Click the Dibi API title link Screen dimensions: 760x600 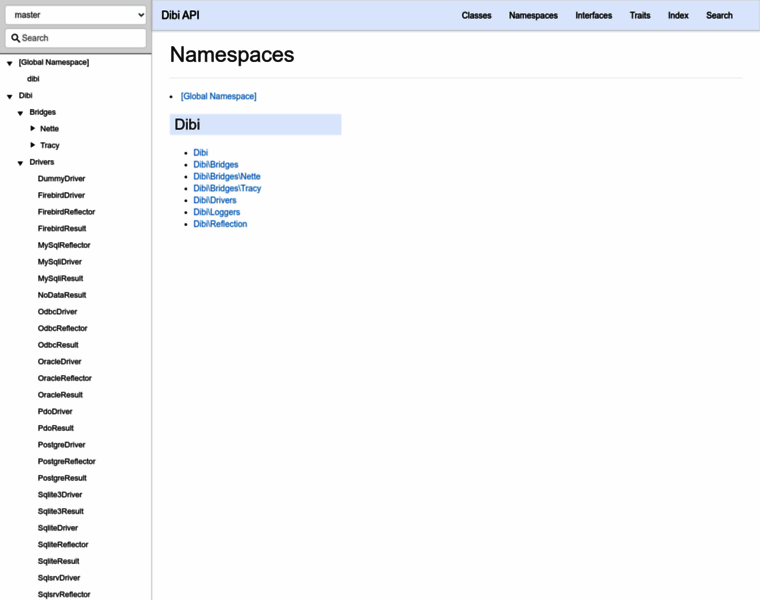tap(180, 15)
